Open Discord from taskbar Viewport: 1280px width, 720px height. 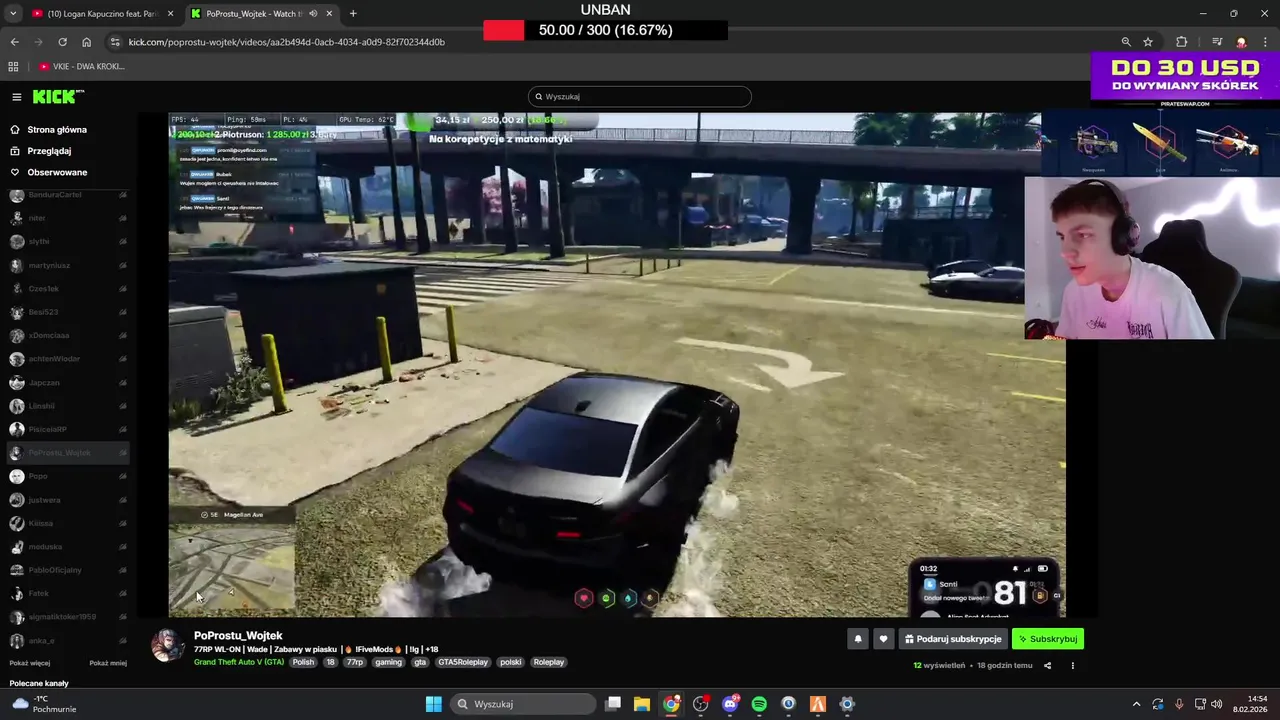coord(730,704)
